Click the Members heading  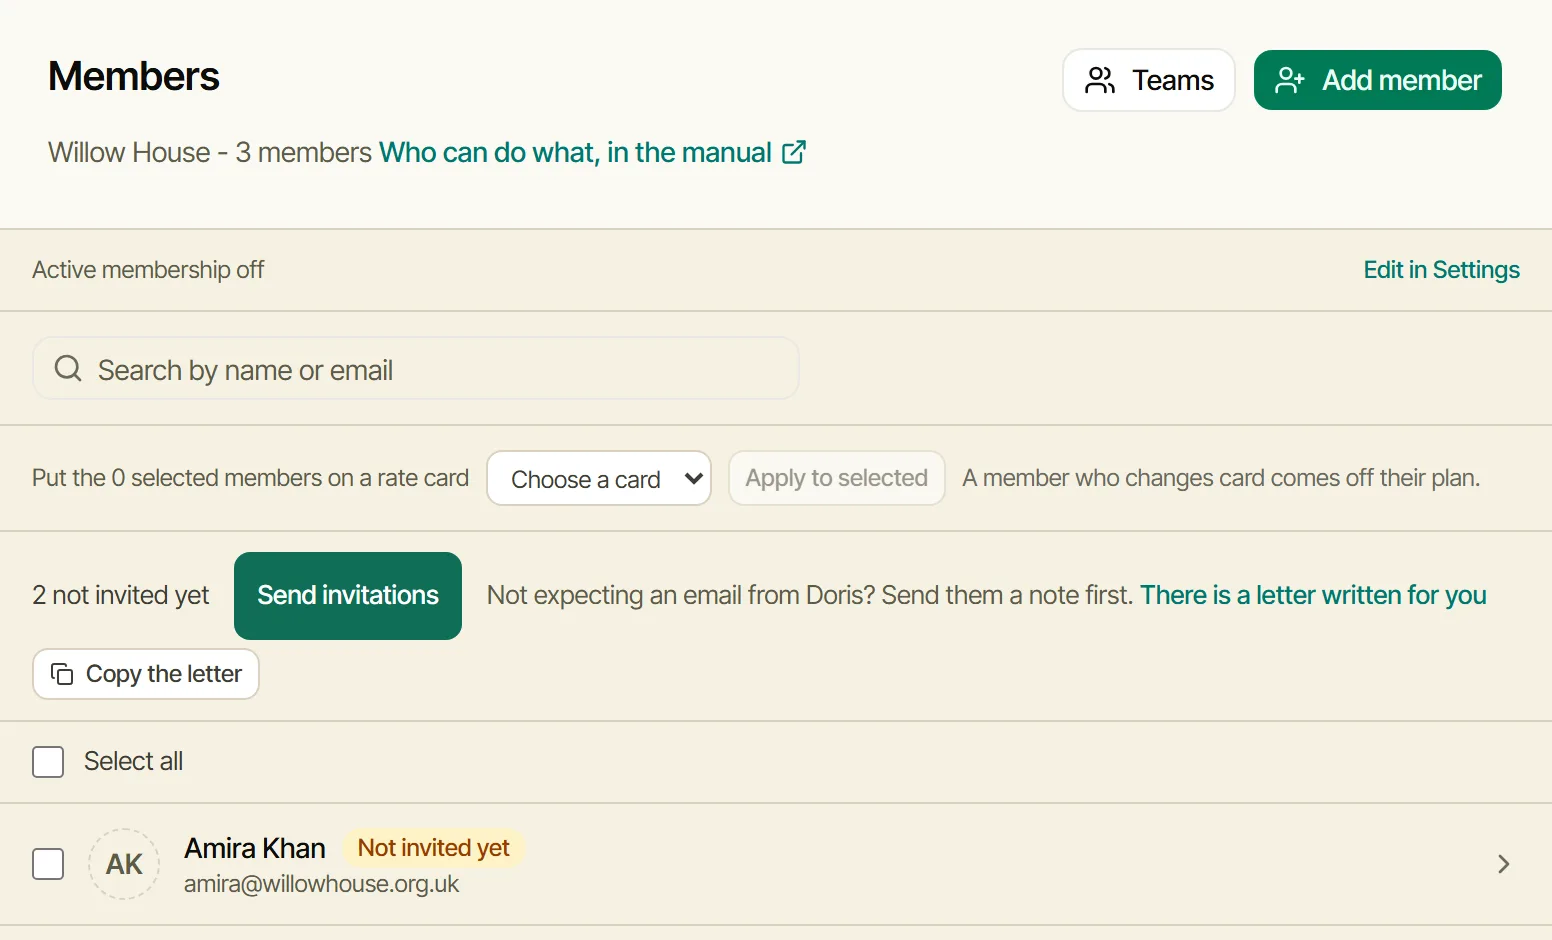(x=134, y=76)
